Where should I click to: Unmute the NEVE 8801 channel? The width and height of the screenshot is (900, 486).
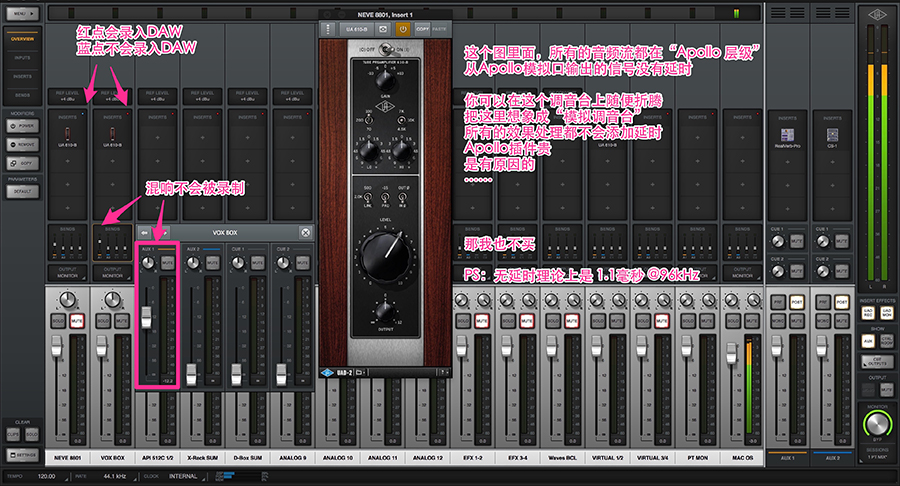(x=76, y=321)
